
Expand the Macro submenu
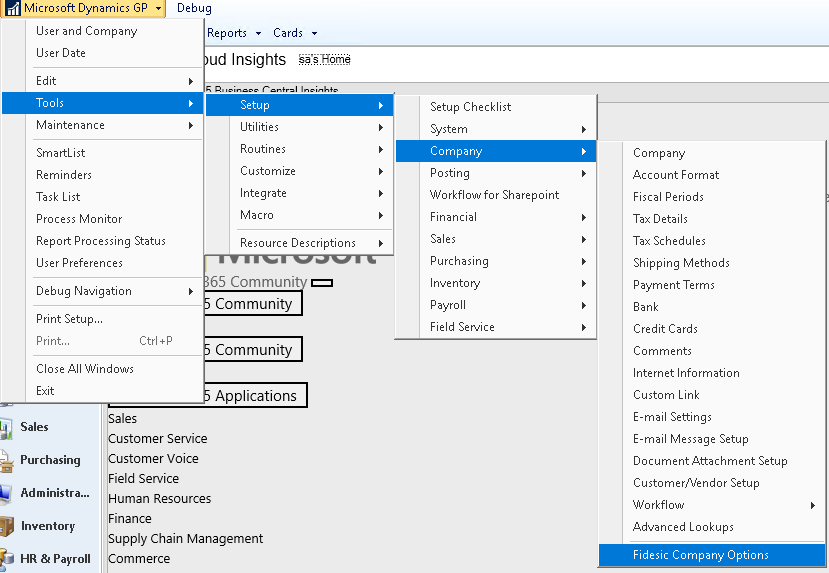click(299, 215)
